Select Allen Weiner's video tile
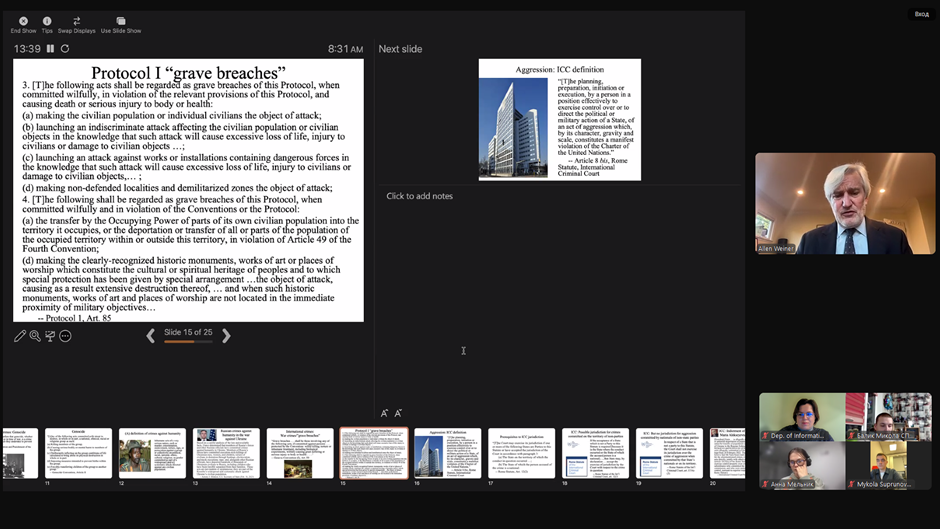This screenshot has height=529, width=940. coord(845,203)
